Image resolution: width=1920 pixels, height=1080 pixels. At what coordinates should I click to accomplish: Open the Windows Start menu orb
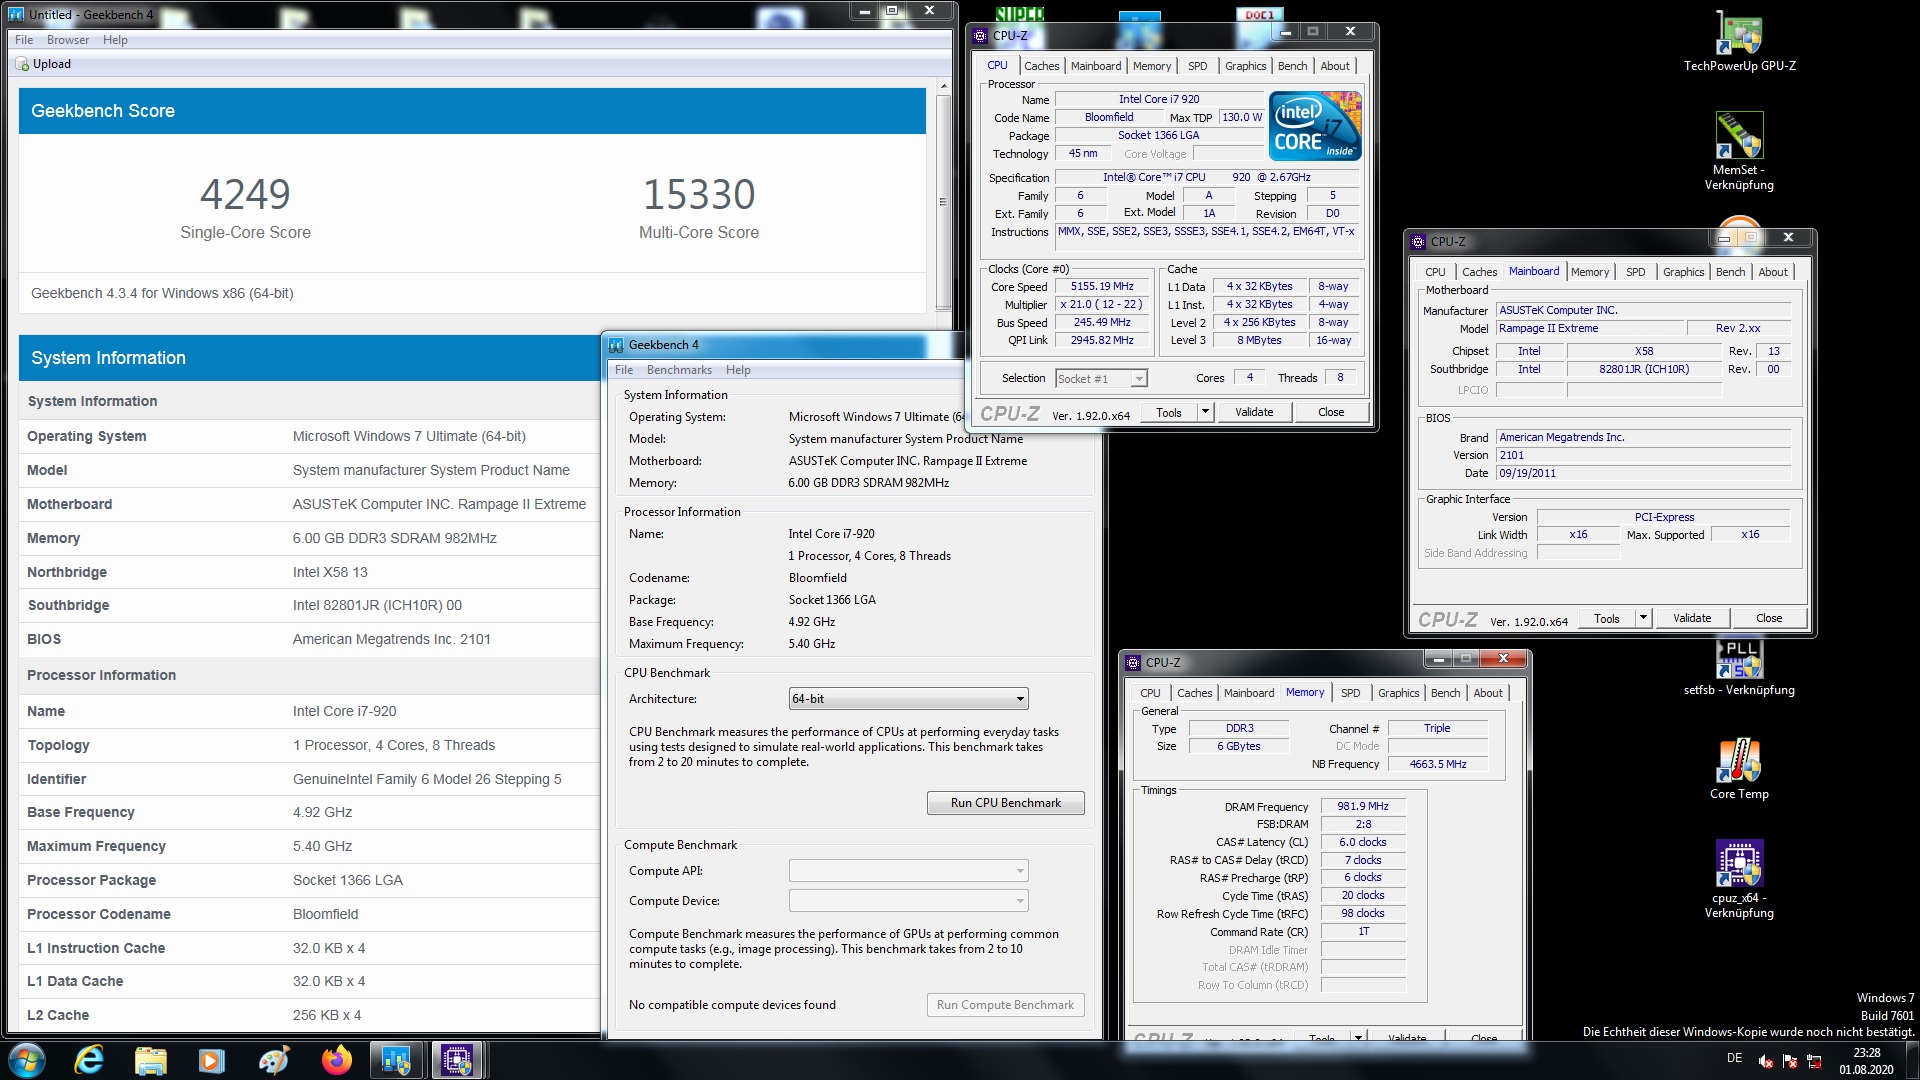tap(27, 1060)
